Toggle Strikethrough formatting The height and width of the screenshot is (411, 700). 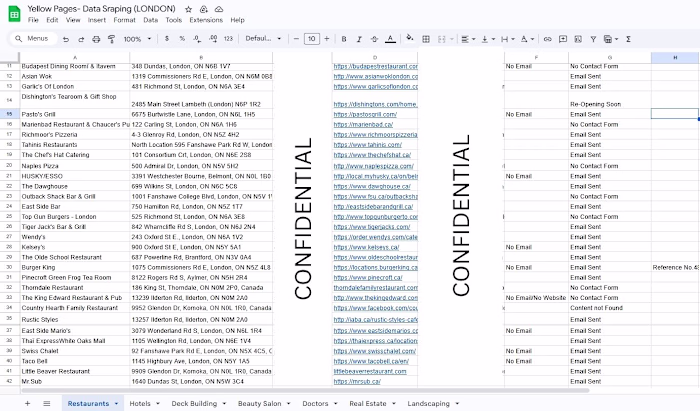pyautogui.click(x=374, y=39)
